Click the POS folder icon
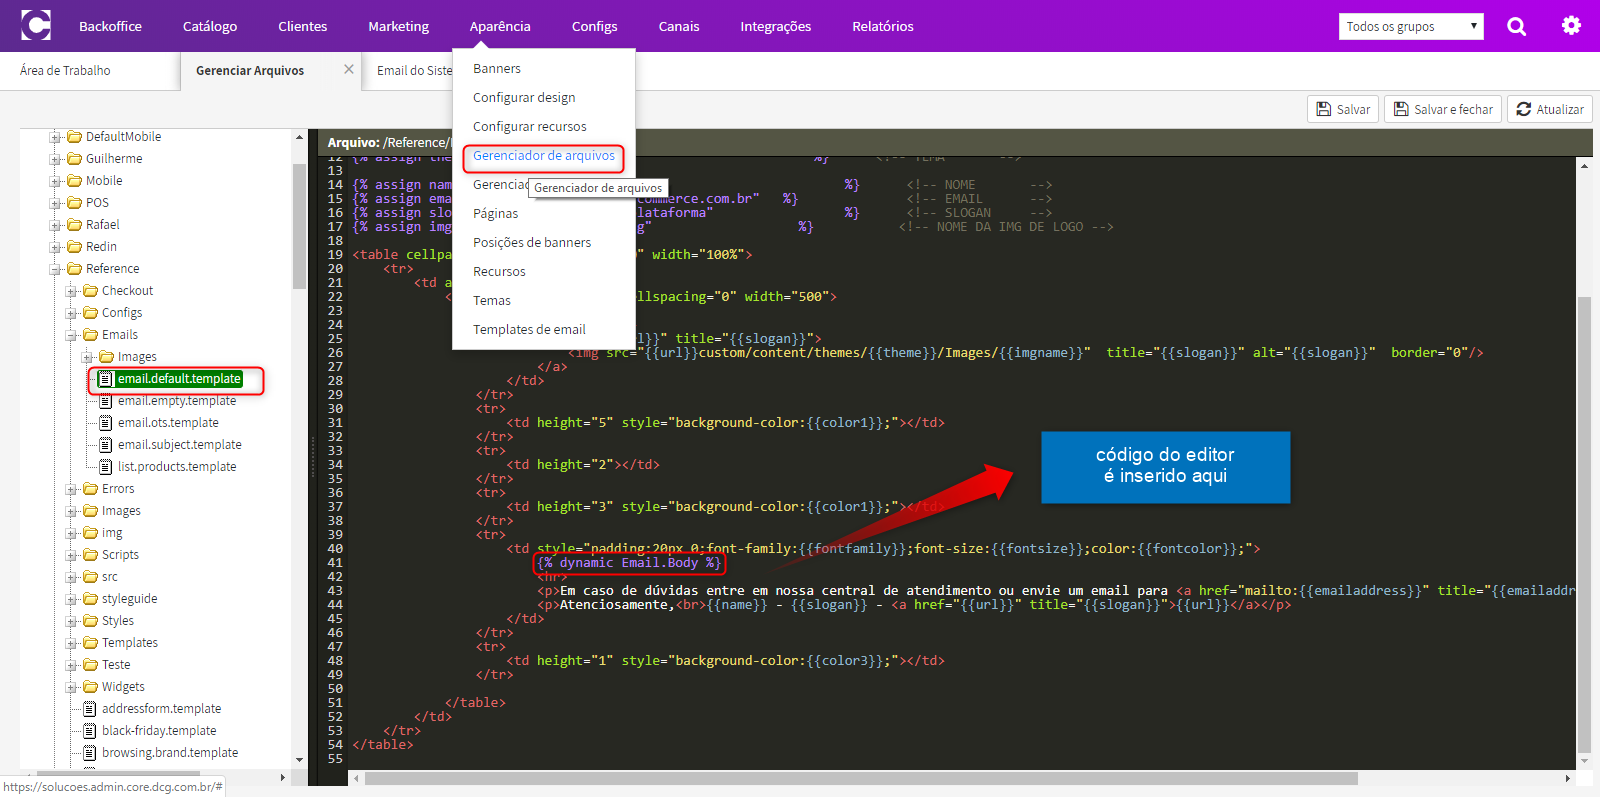This screenshot has width=1600, height=797. [74, 203]
